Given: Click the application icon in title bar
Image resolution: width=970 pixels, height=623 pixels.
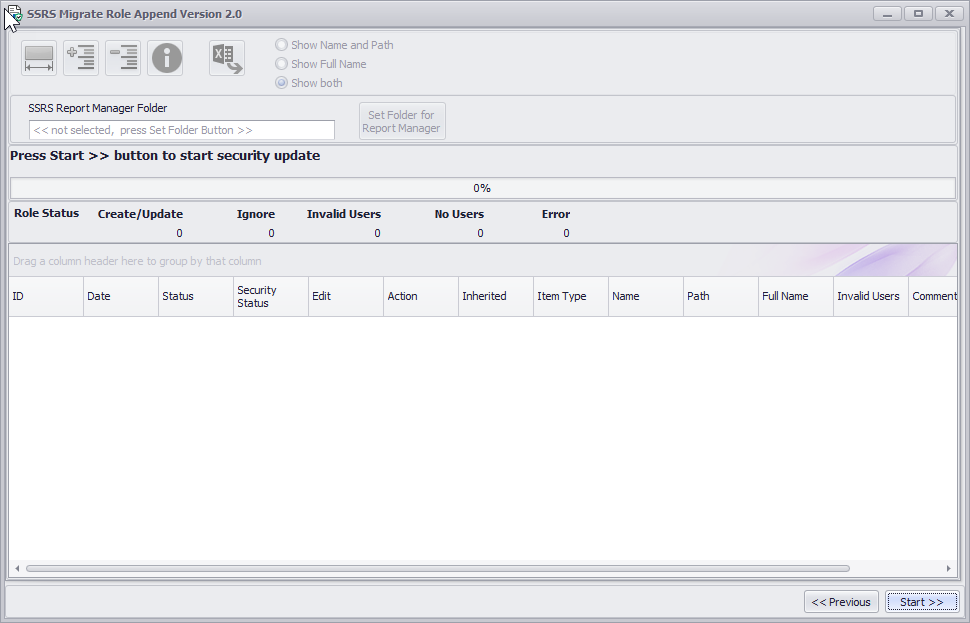Looking at the screenshot, I should click(13, 14).
